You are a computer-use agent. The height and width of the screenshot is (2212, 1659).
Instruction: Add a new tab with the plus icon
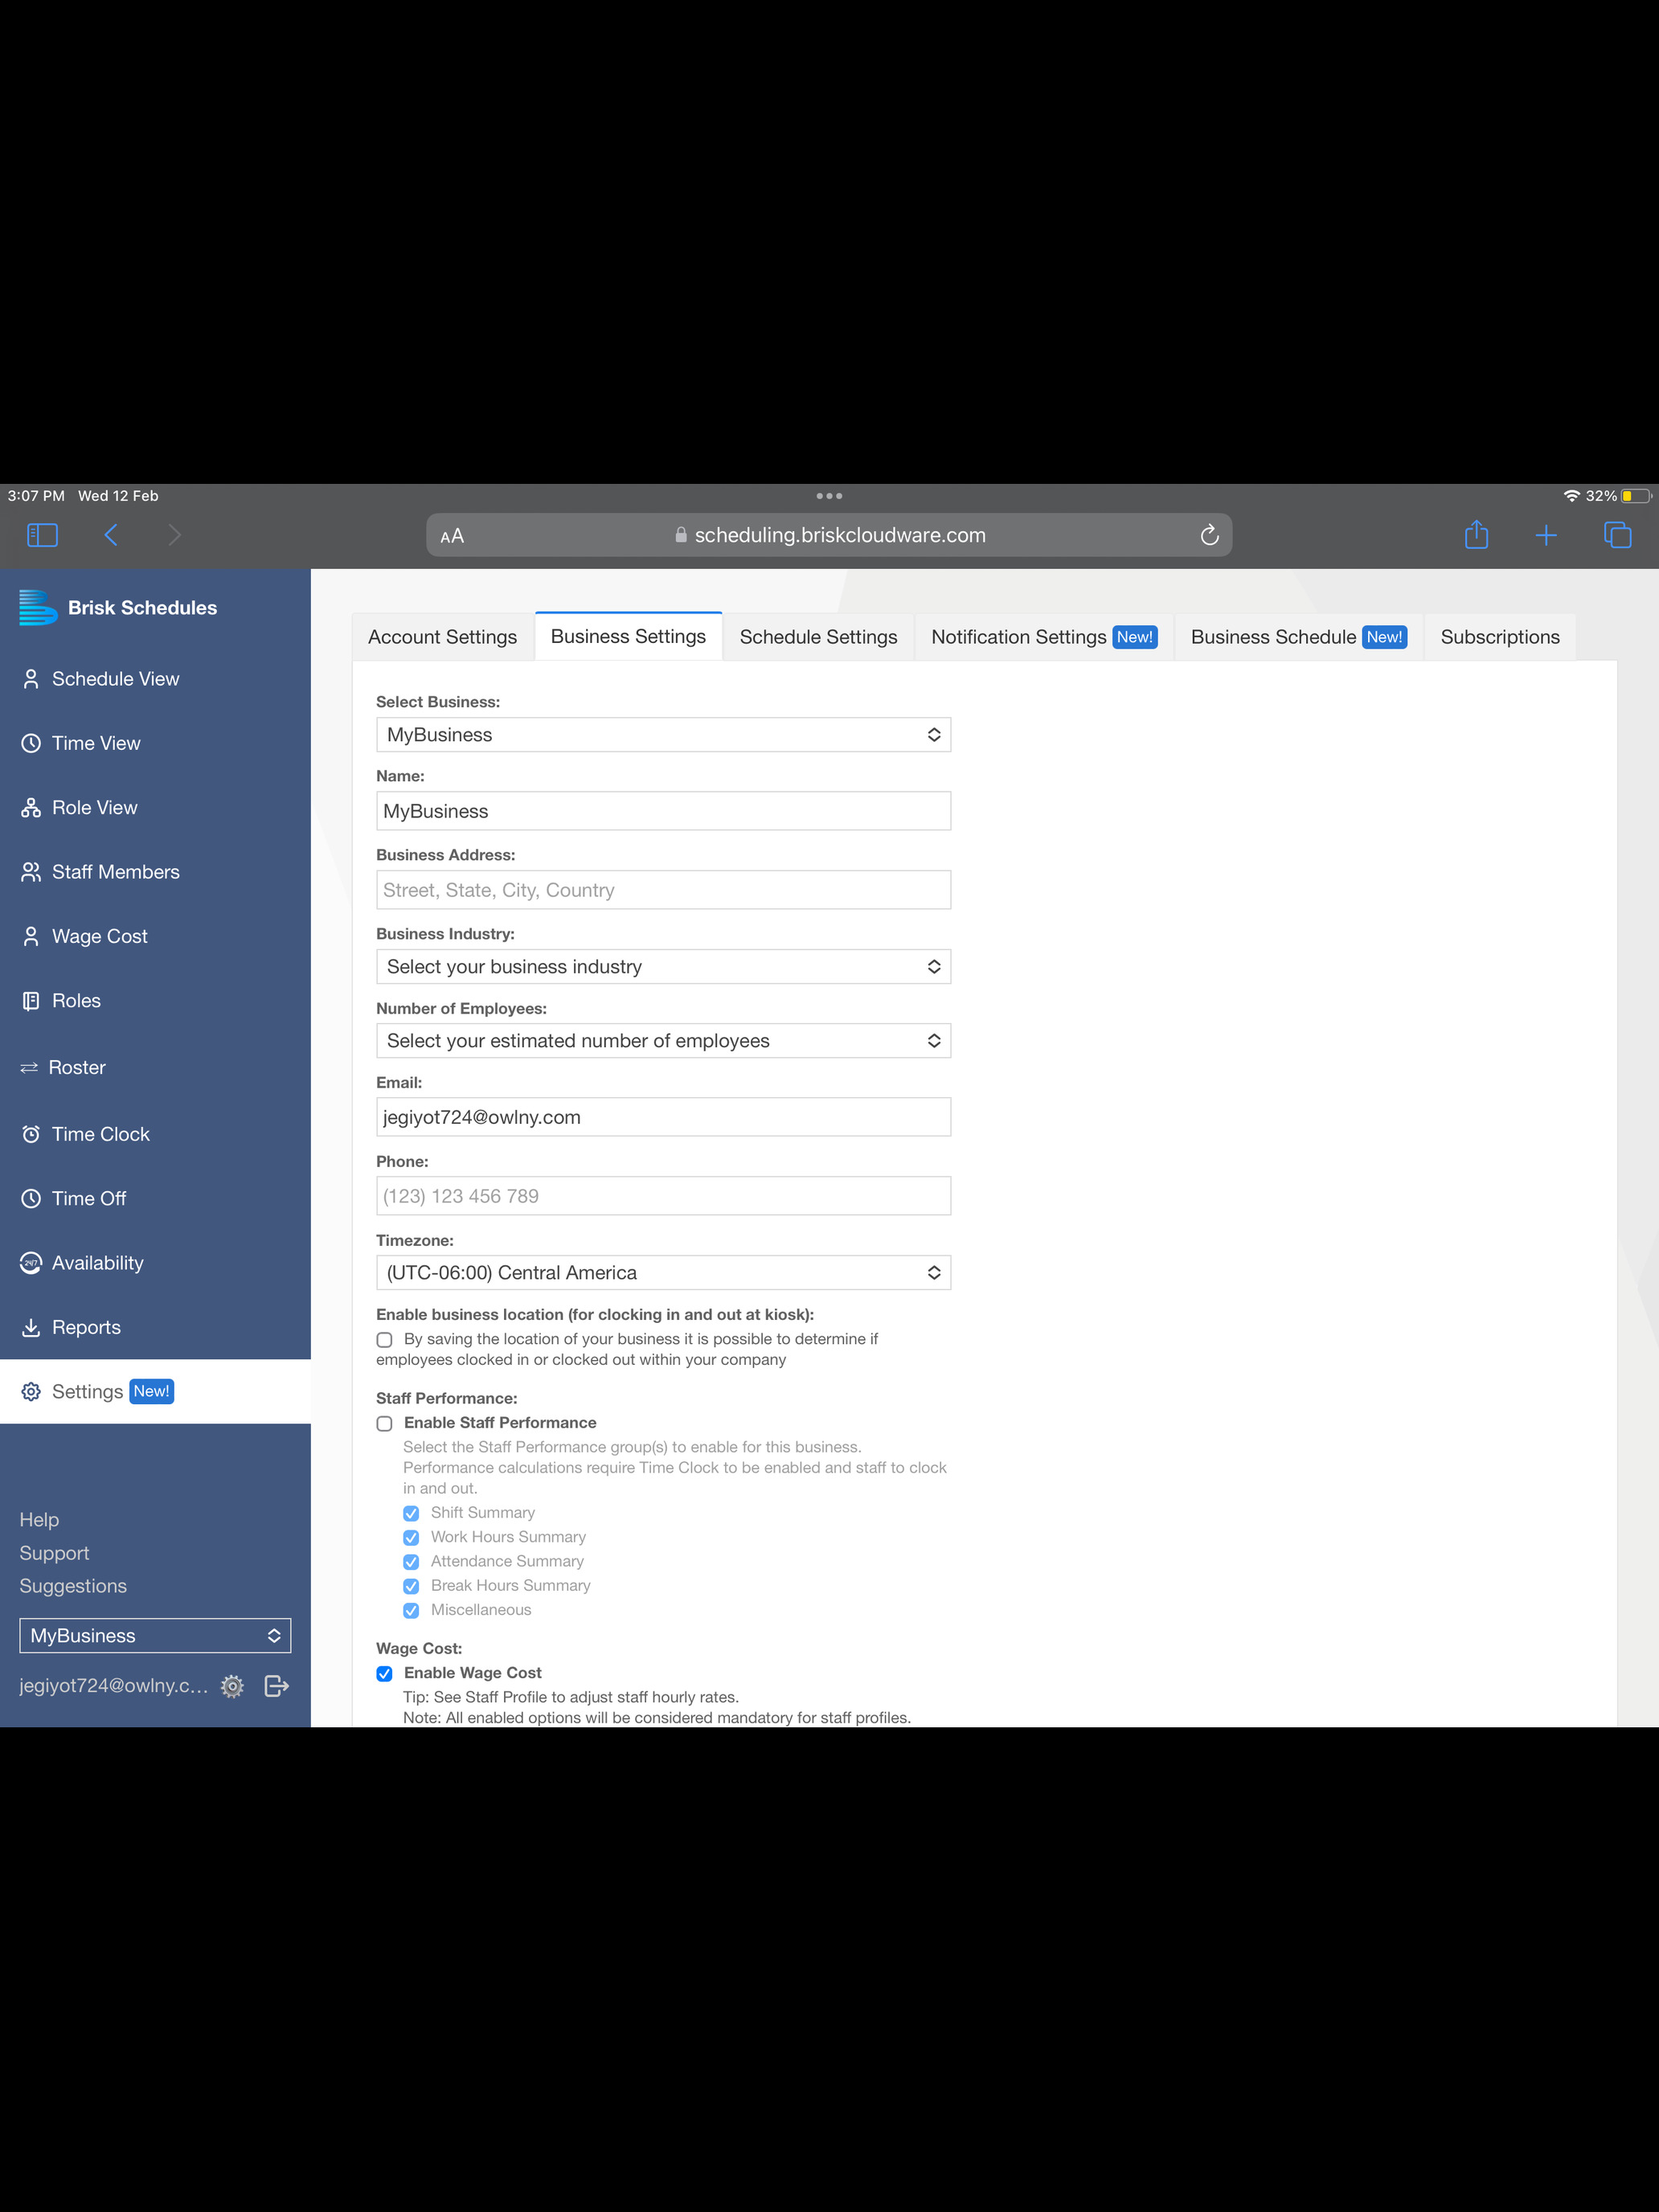coord(1546,535)
